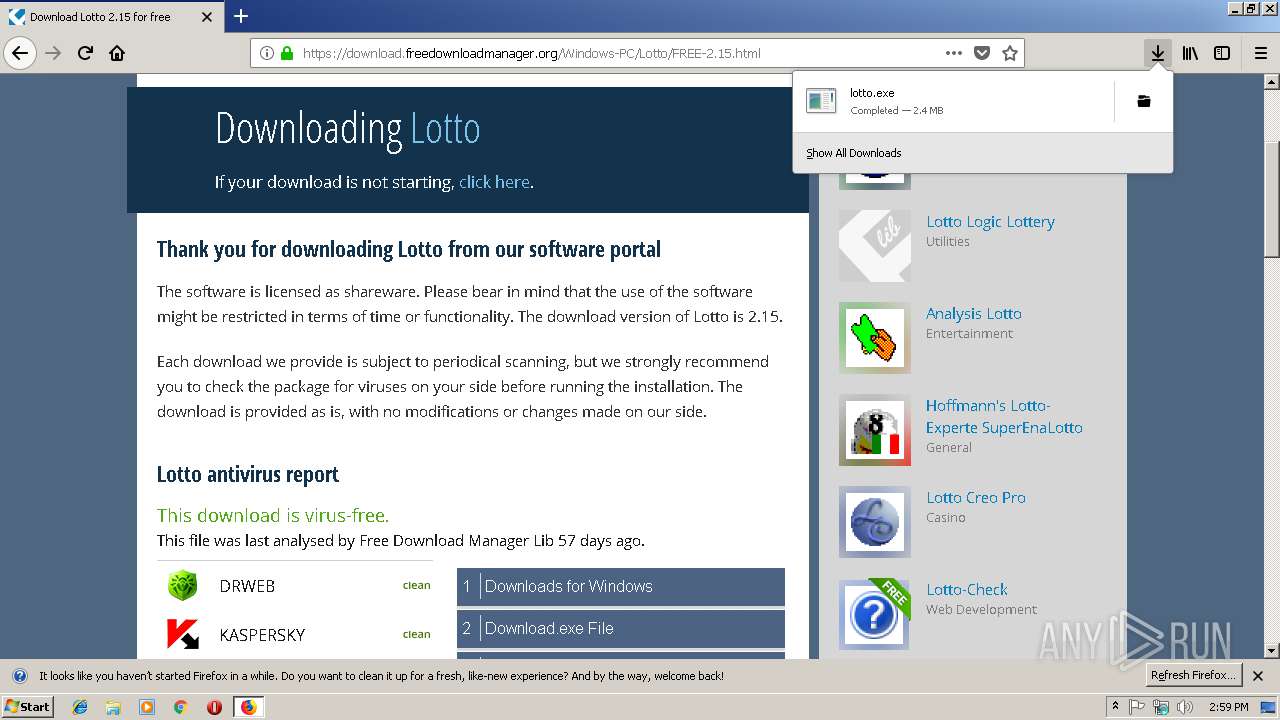The image size is (1280, 720).
Task: Click the notification bar info icon
Action: point(19,676)
